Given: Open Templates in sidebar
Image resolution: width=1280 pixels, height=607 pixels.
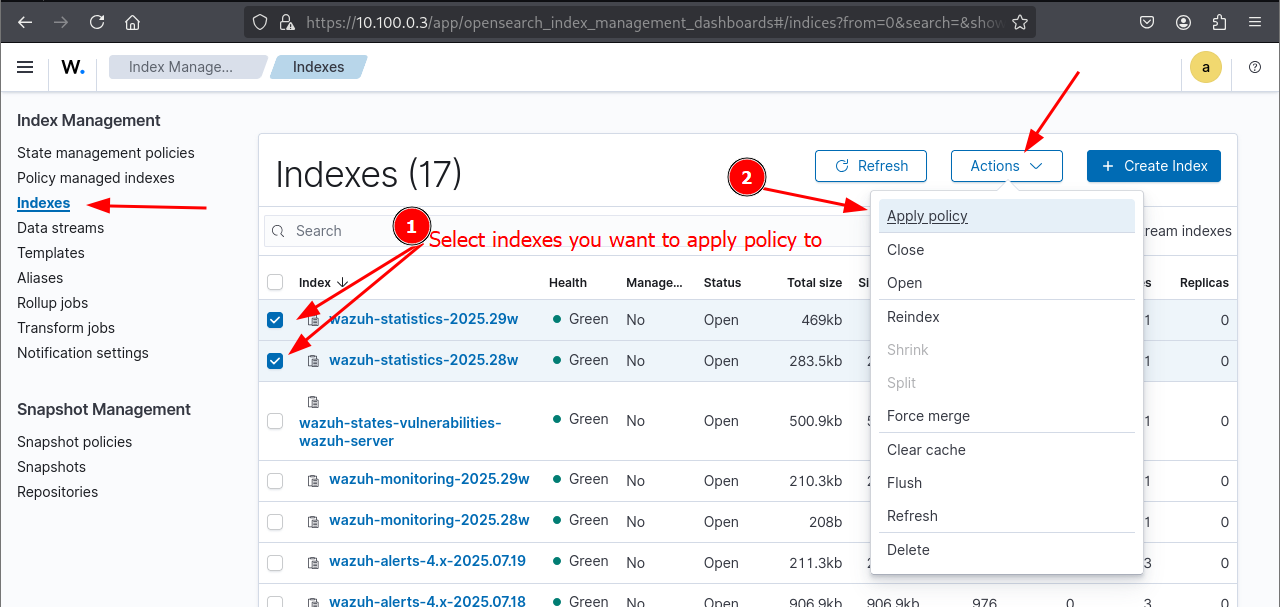Looking at the screenshot, I should [51, 253].
